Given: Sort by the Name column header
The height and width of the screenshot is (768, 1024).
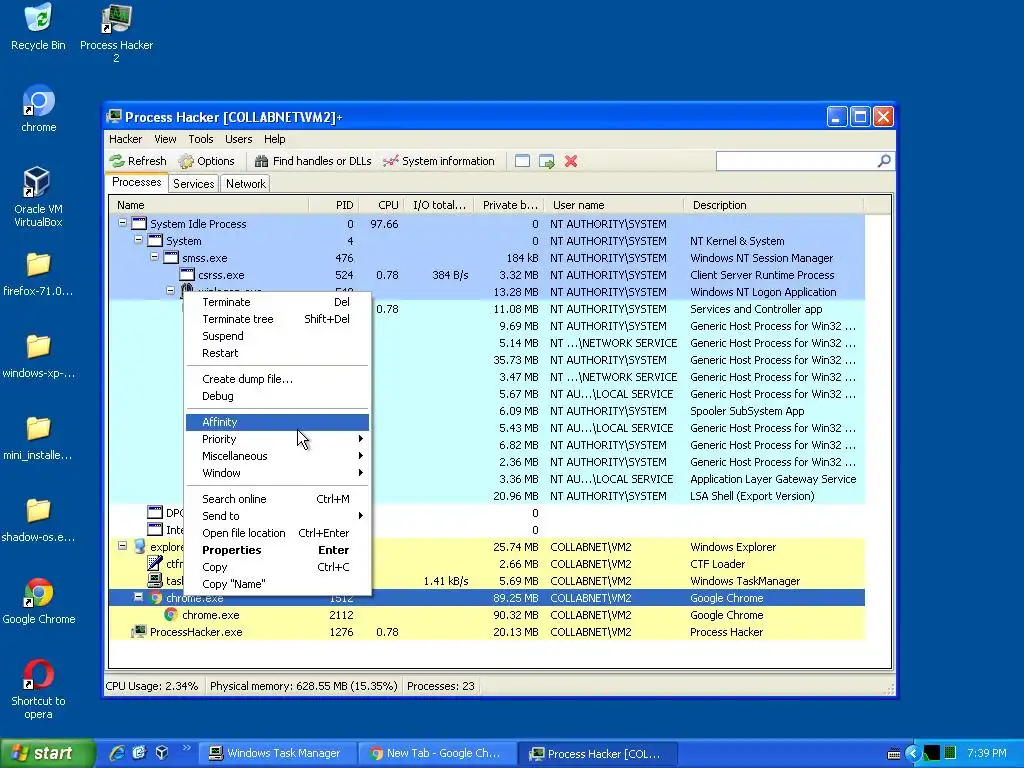Looking at the screenshot, I should 209,205.
